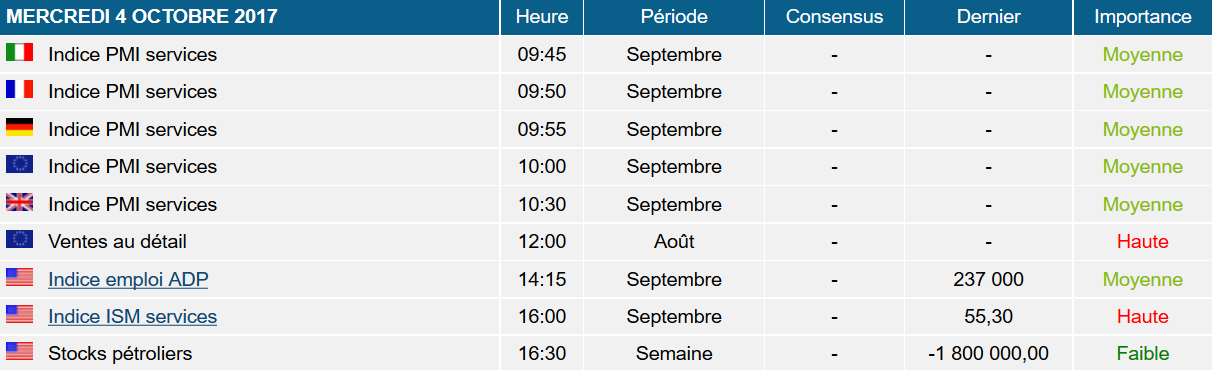Click the US flag beside Indice ISM services
This screenshot has height=370, width=1212.
point(20,314)
